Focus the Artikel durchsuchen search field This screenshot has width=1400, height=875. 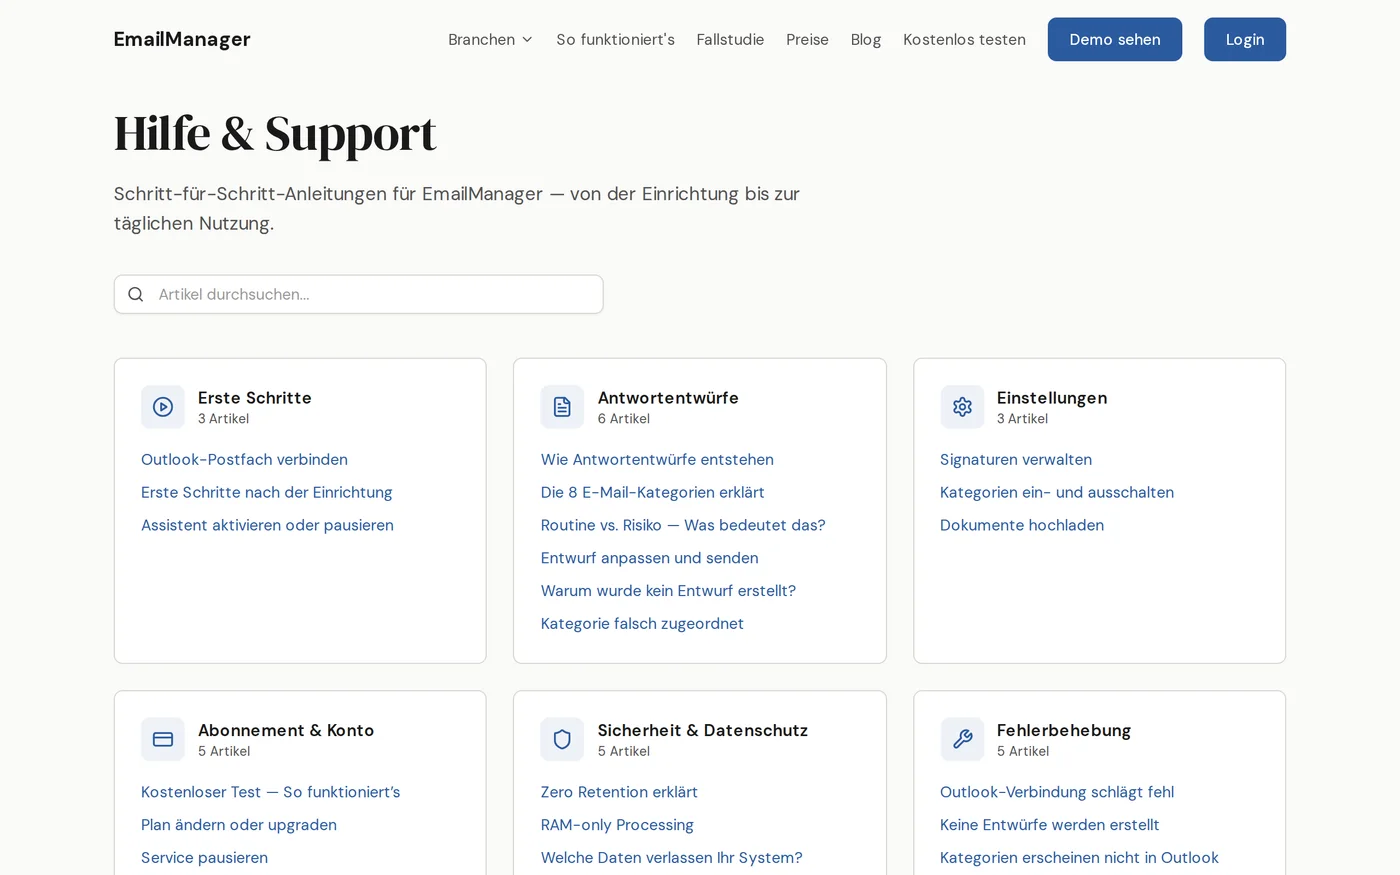358,294
